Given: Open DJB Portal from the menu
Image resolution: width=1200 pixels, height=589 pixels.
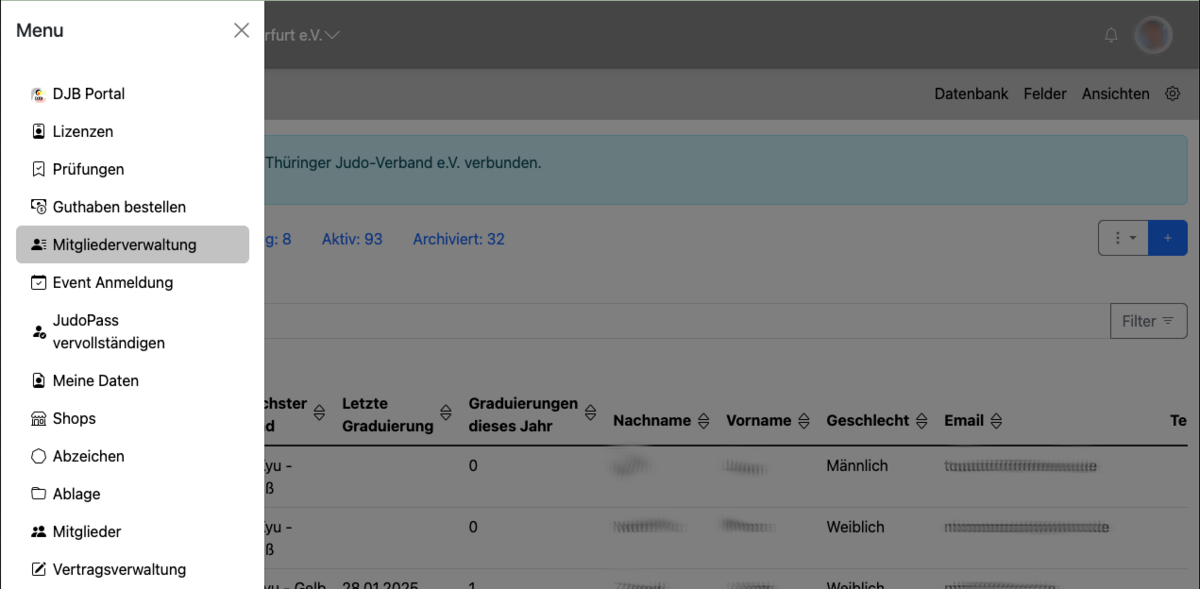Looking at the screenshot, I should pos(88,94).
